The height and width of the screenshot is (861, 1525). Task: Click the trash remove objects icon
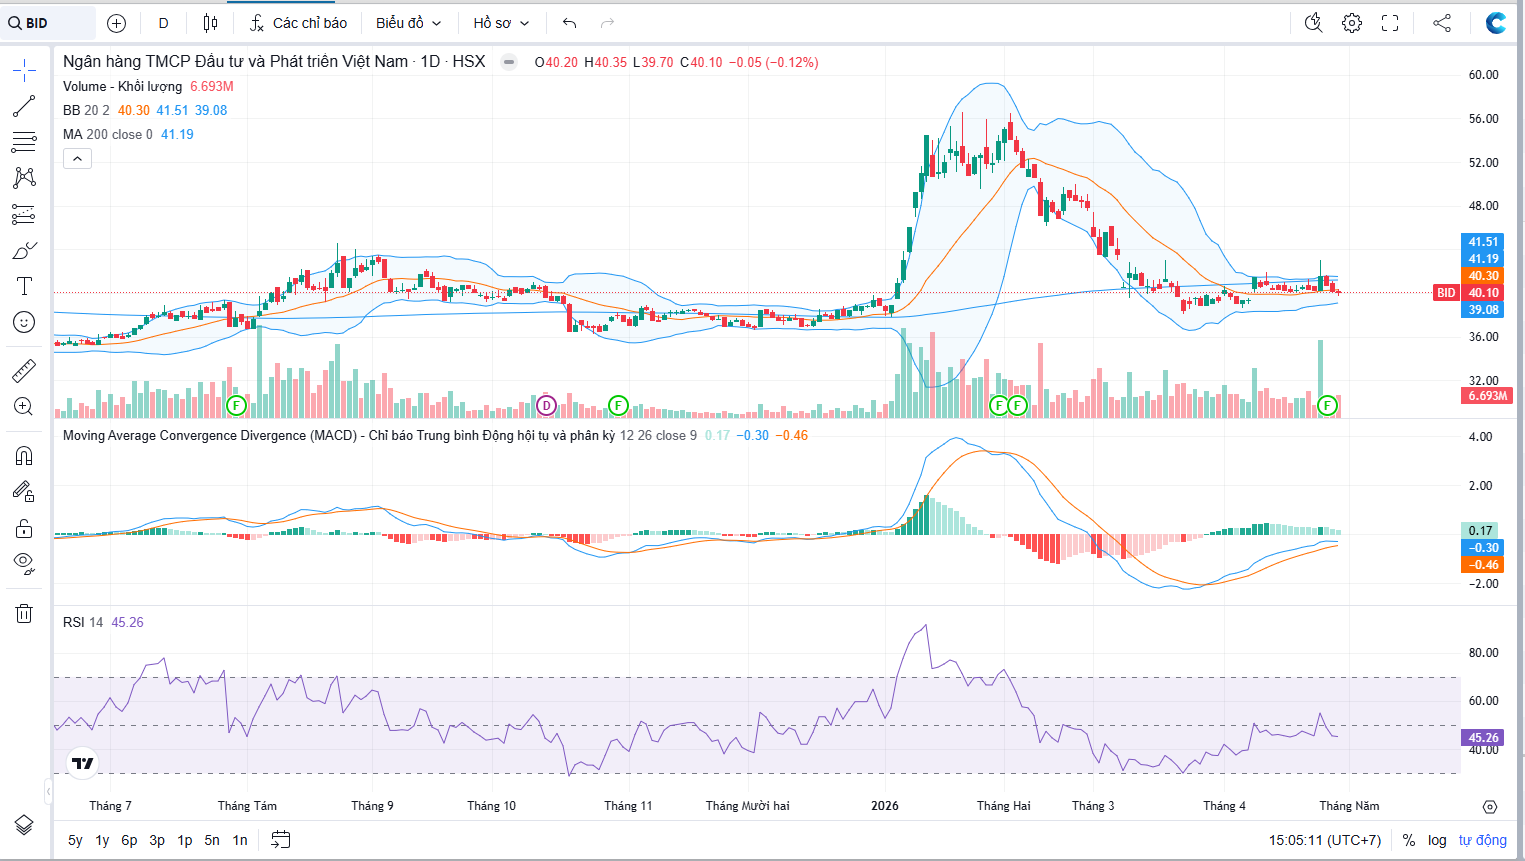24,613
